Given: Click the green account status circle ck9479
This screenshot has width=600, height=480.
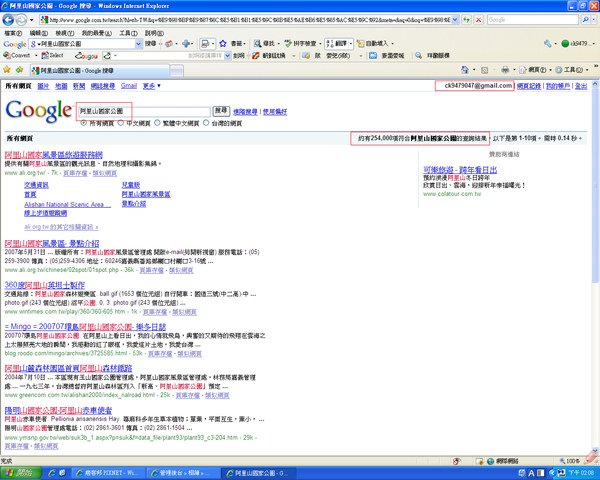Looking at the screenshot, I should (565, 44).
